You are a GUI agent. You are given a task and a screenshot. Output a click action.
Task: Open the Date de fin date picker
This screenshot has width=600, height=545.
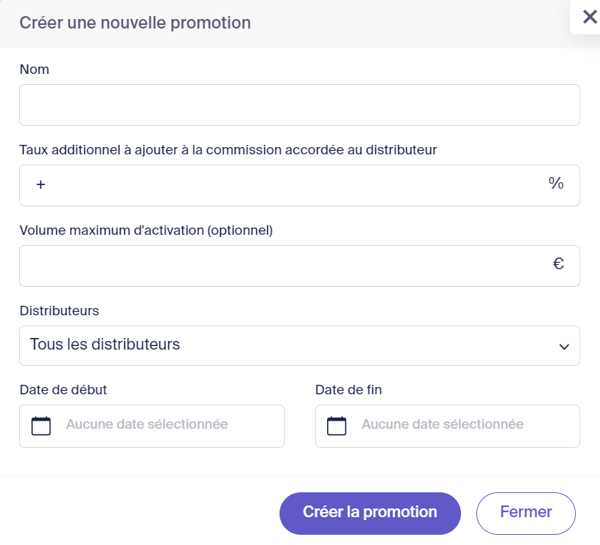pos(448,426)
